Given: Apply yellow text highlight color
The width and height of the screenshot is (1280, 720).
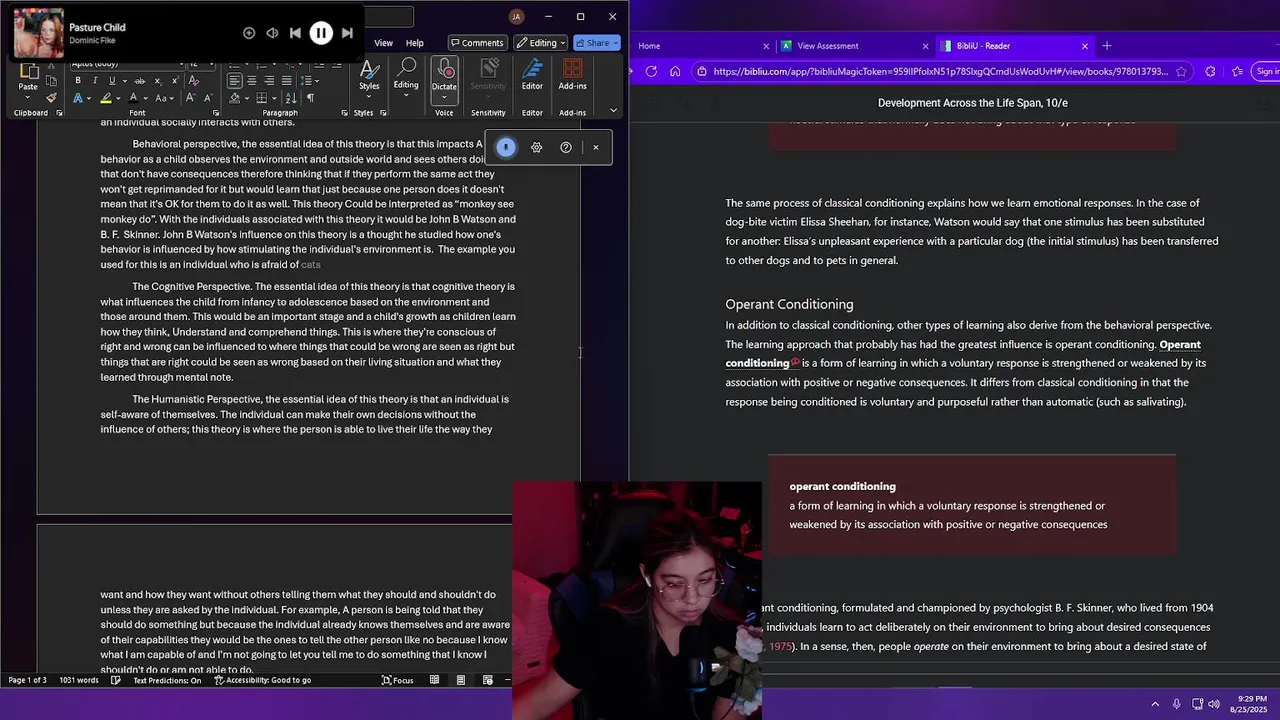Looking at the screenshot, I should 106,98.
